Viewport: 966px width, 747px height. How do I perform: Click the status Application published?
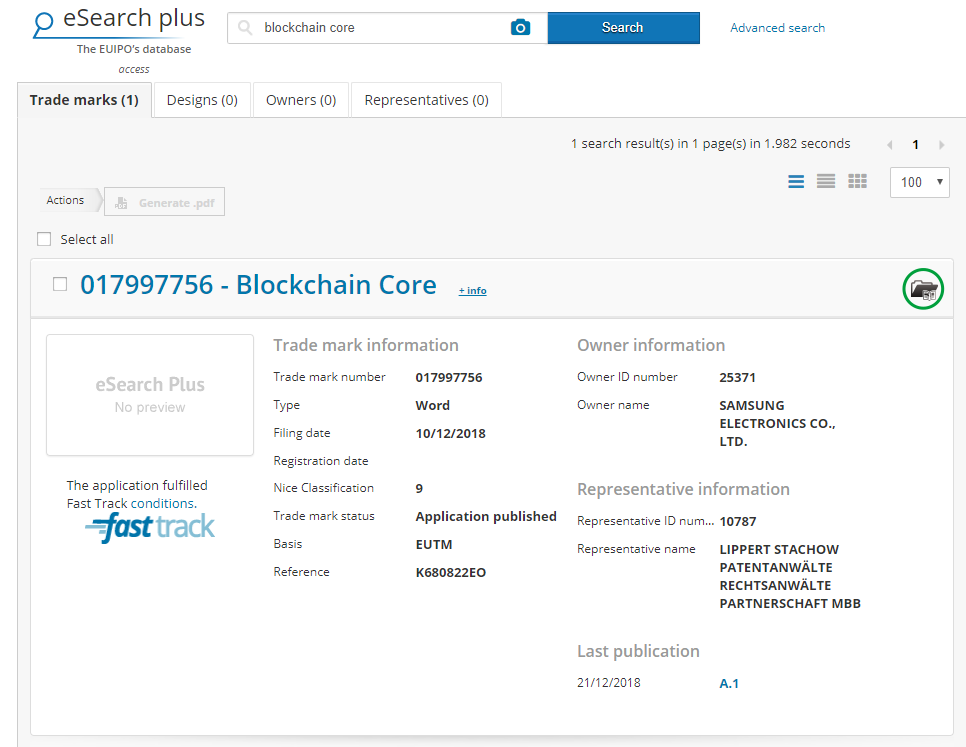(x=486, y=516)
